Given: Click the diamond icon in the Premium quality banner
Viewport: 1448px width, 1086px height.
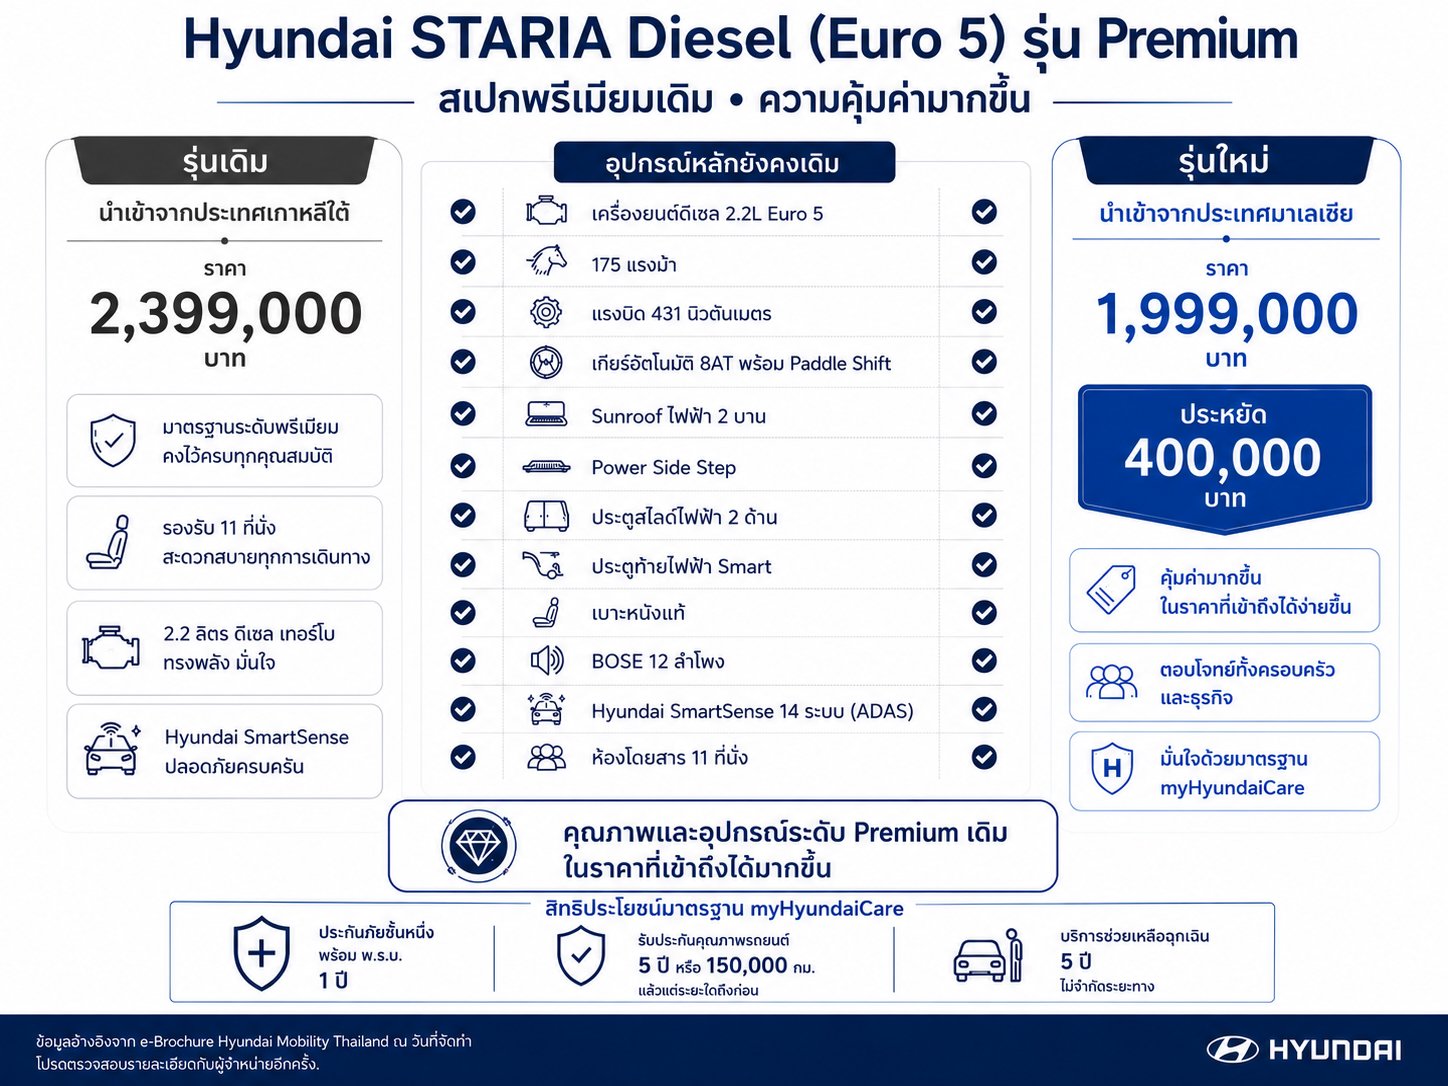Looking at the screenshot, I should coord(479,847).
